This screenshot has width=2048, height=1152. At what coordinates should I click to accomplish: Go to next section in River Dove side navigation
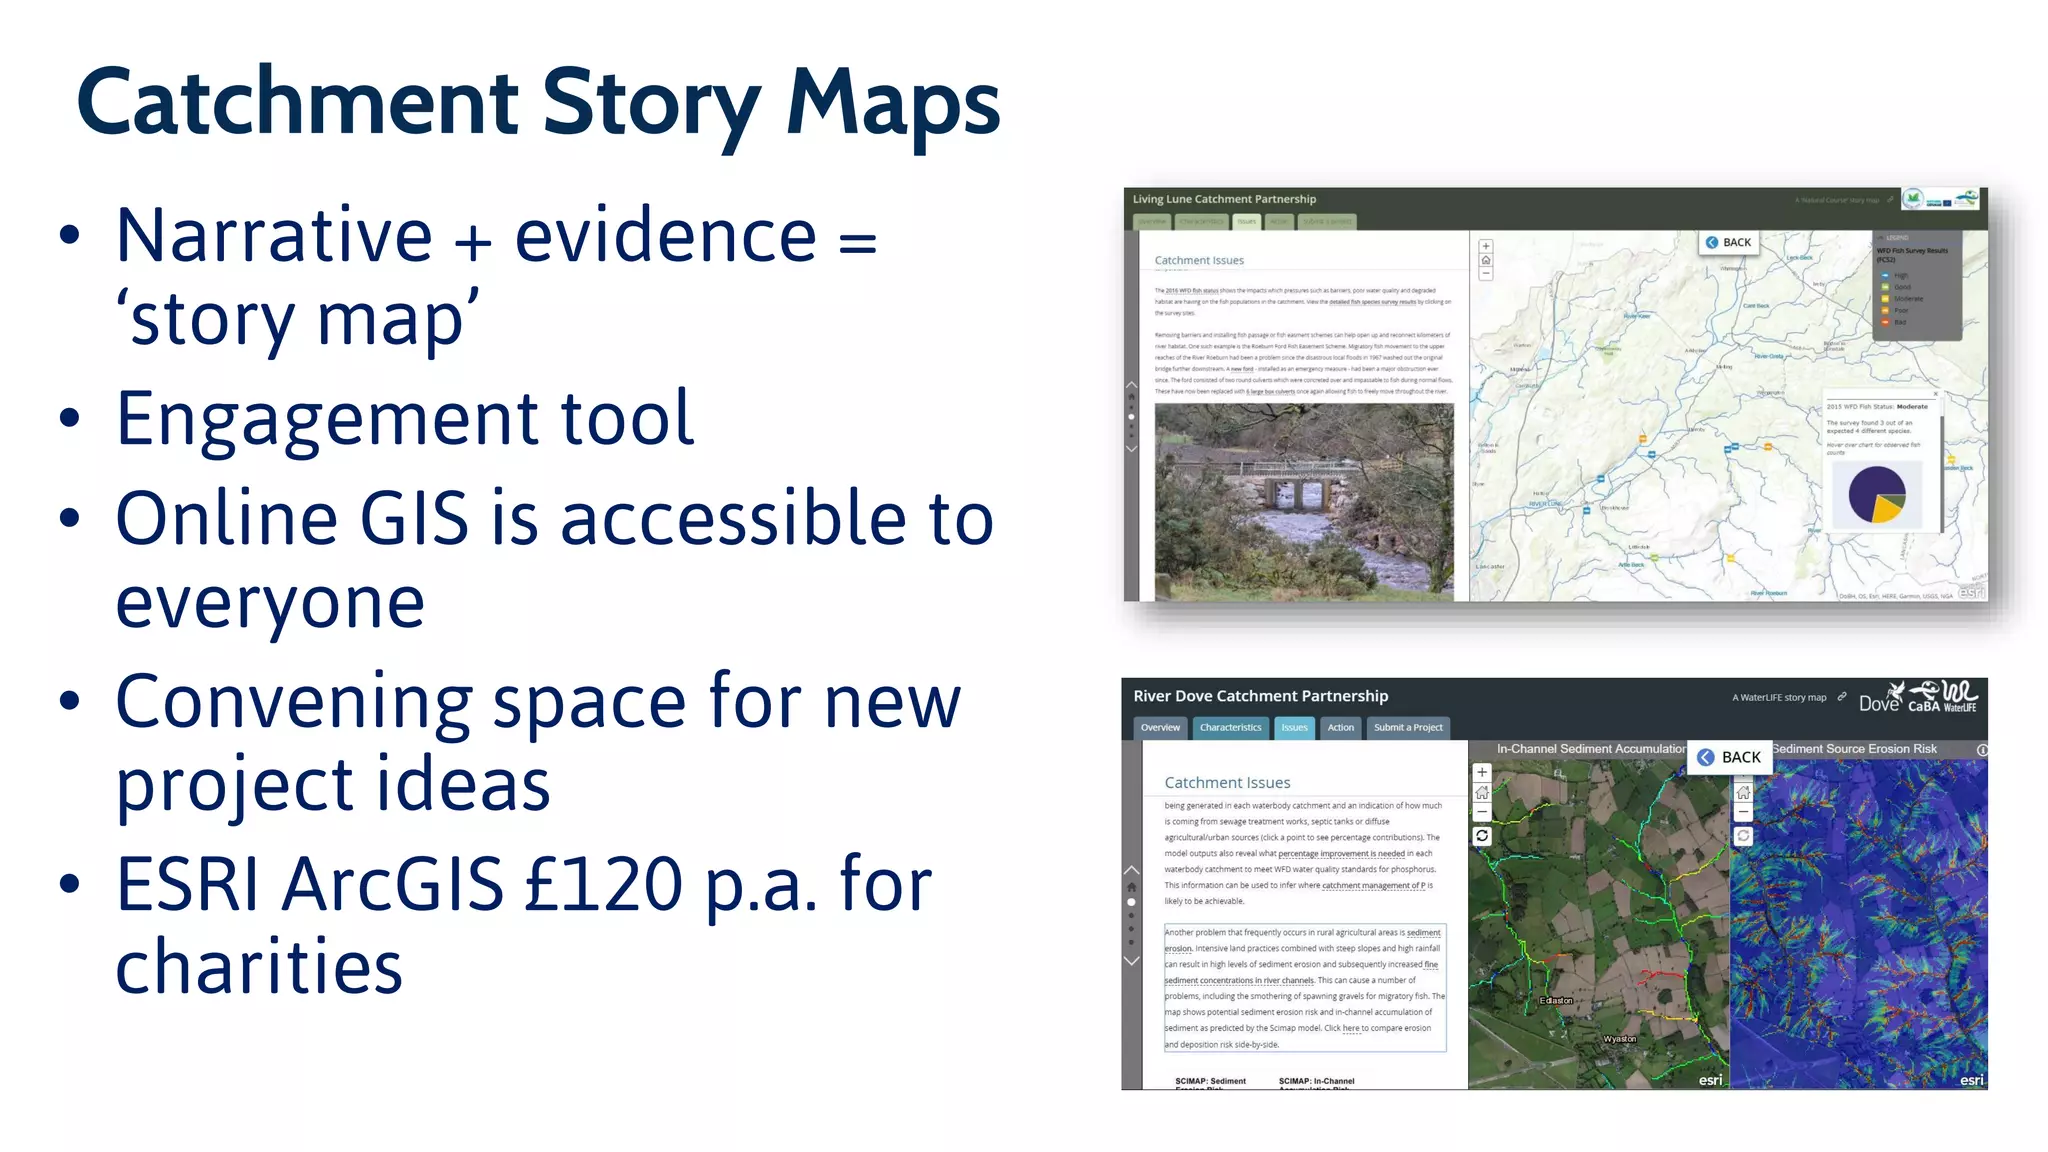point(1131,961)
